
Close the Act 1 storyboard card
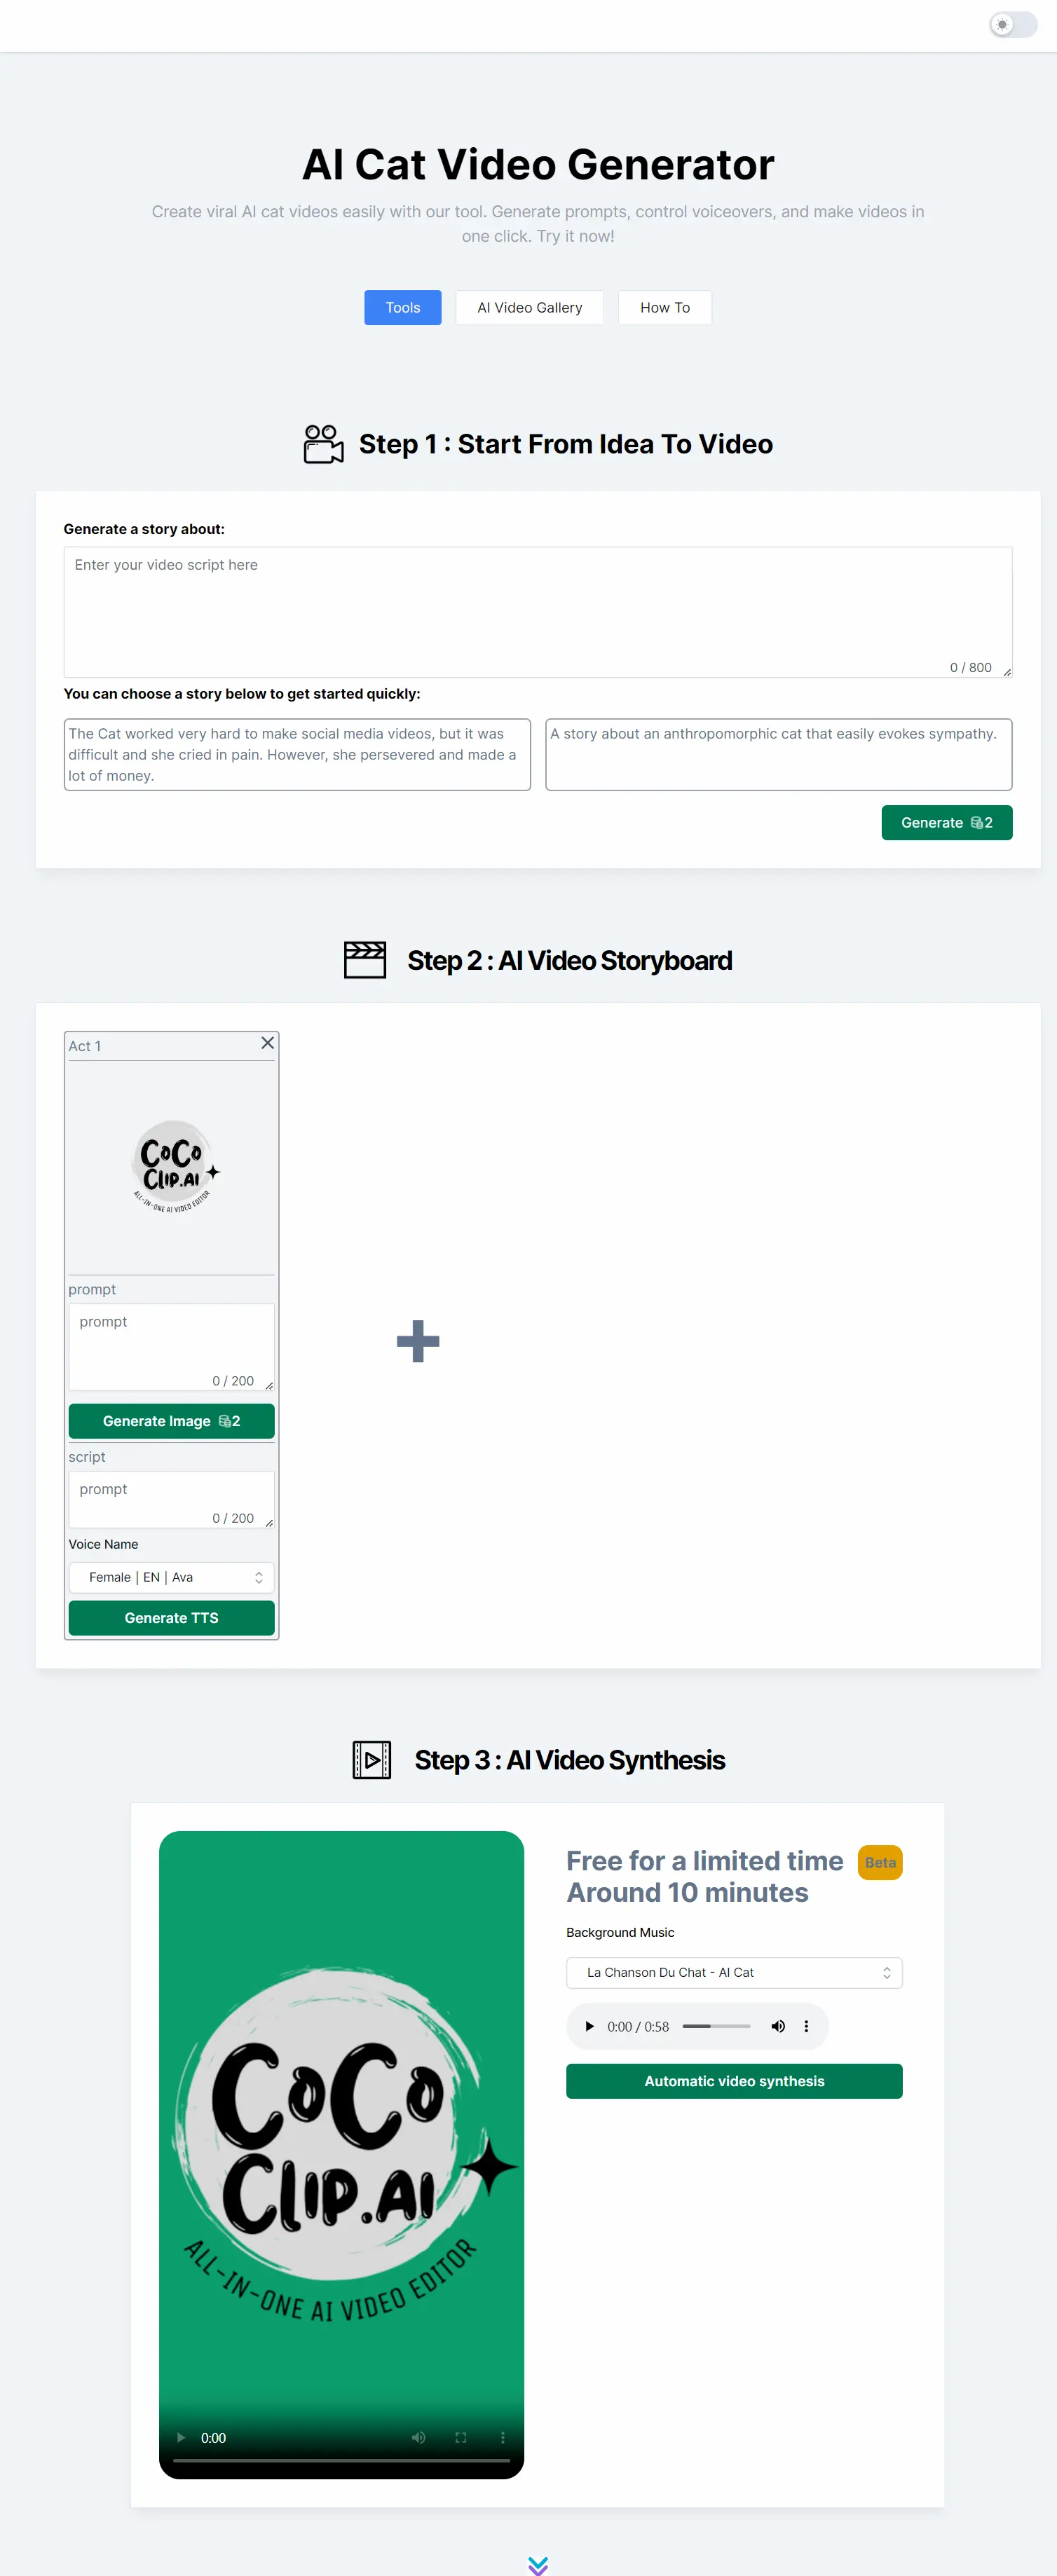(x=267, y=1043)
